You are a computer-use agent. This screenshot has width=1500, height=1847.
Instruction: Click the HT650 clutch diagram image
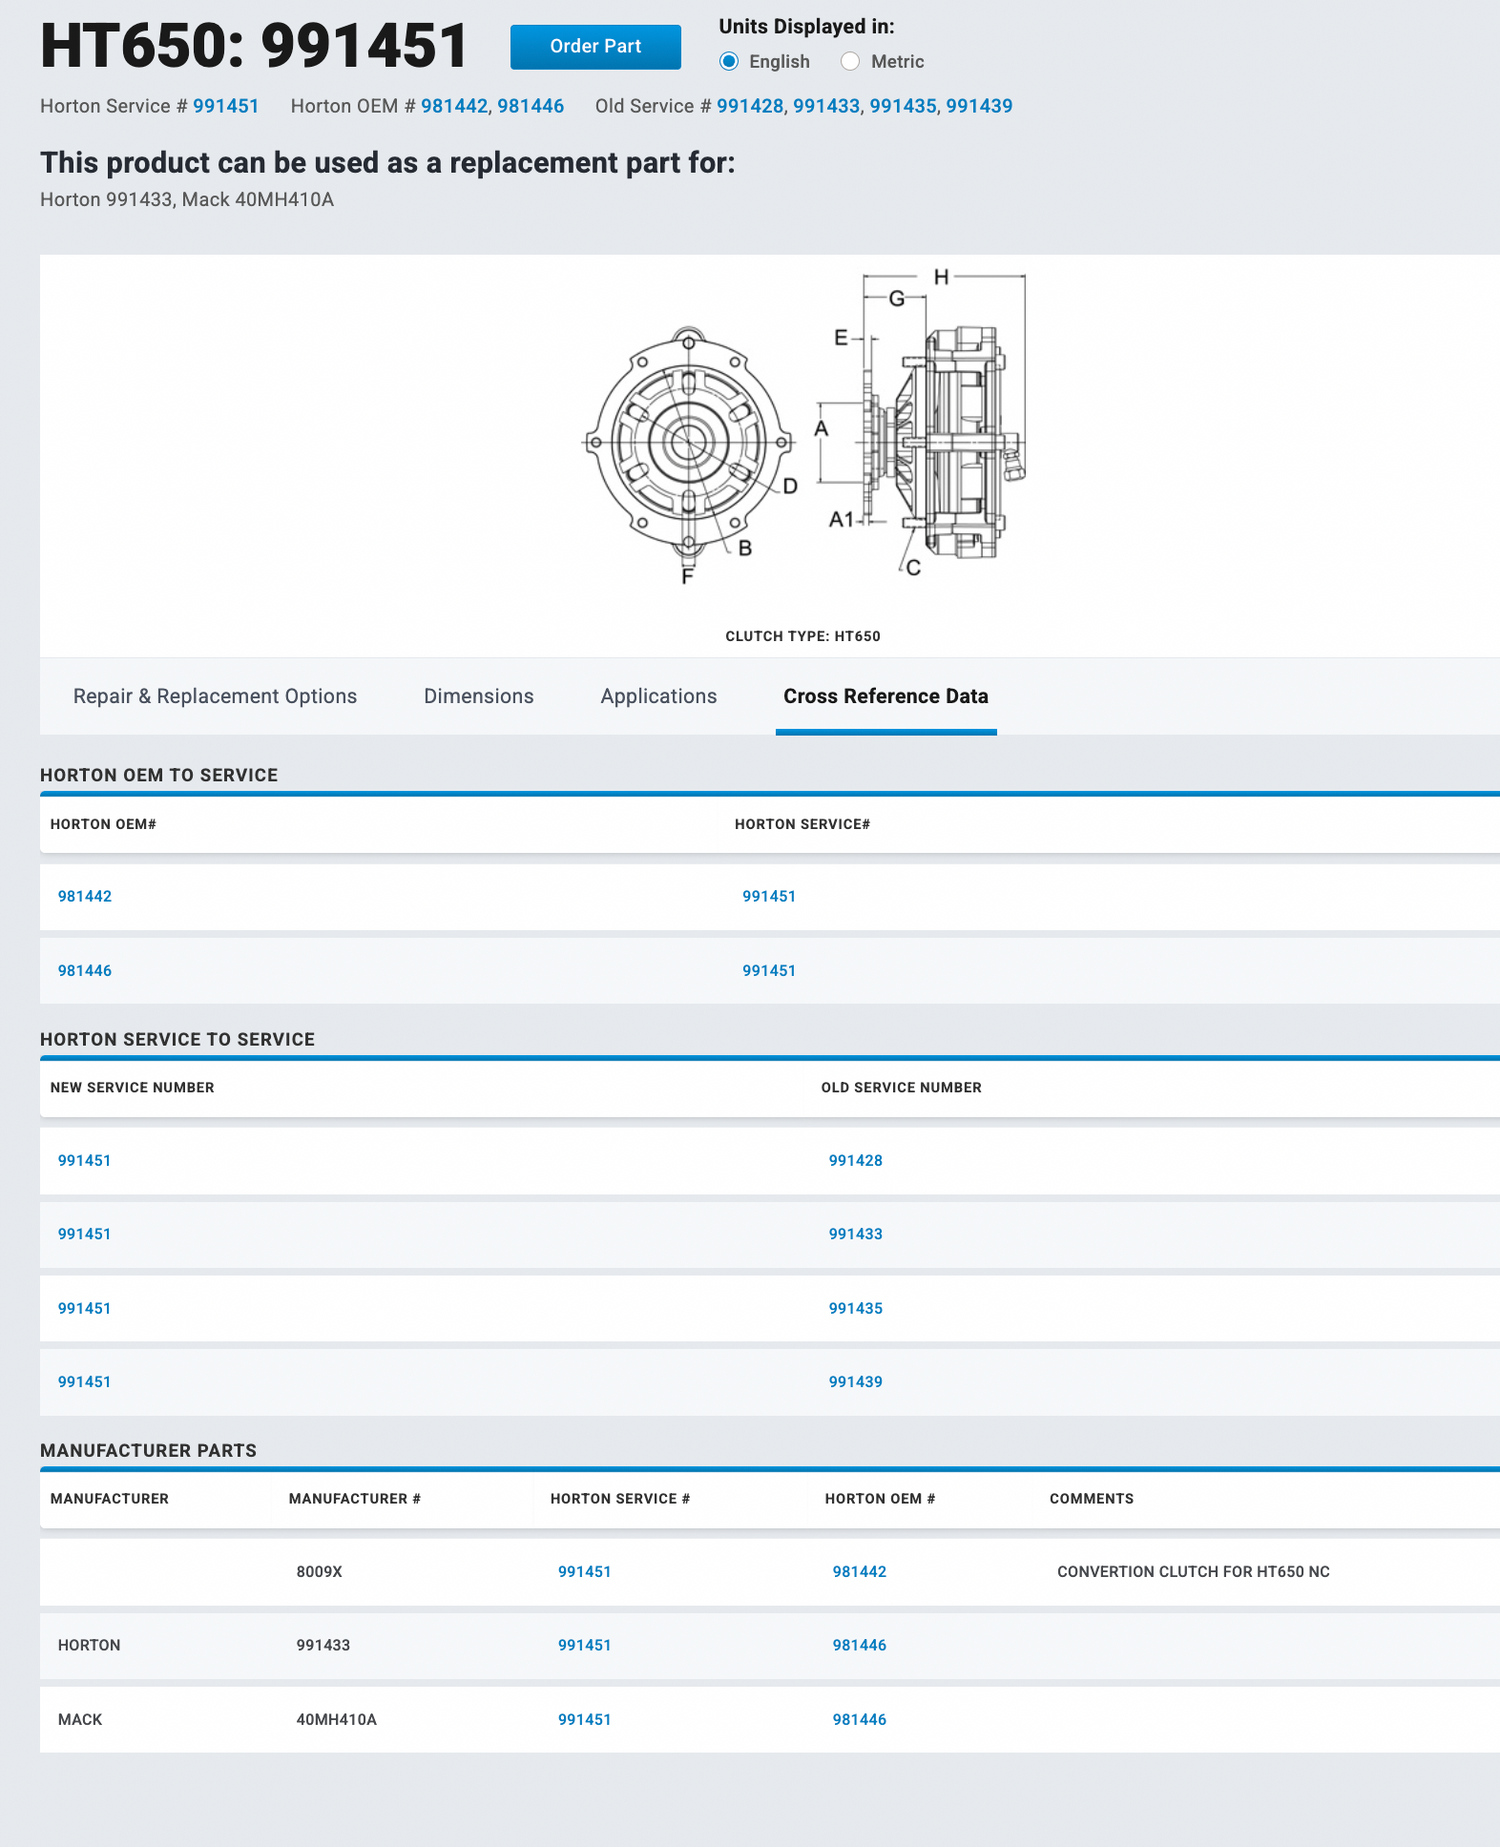(x=804, y=430)
